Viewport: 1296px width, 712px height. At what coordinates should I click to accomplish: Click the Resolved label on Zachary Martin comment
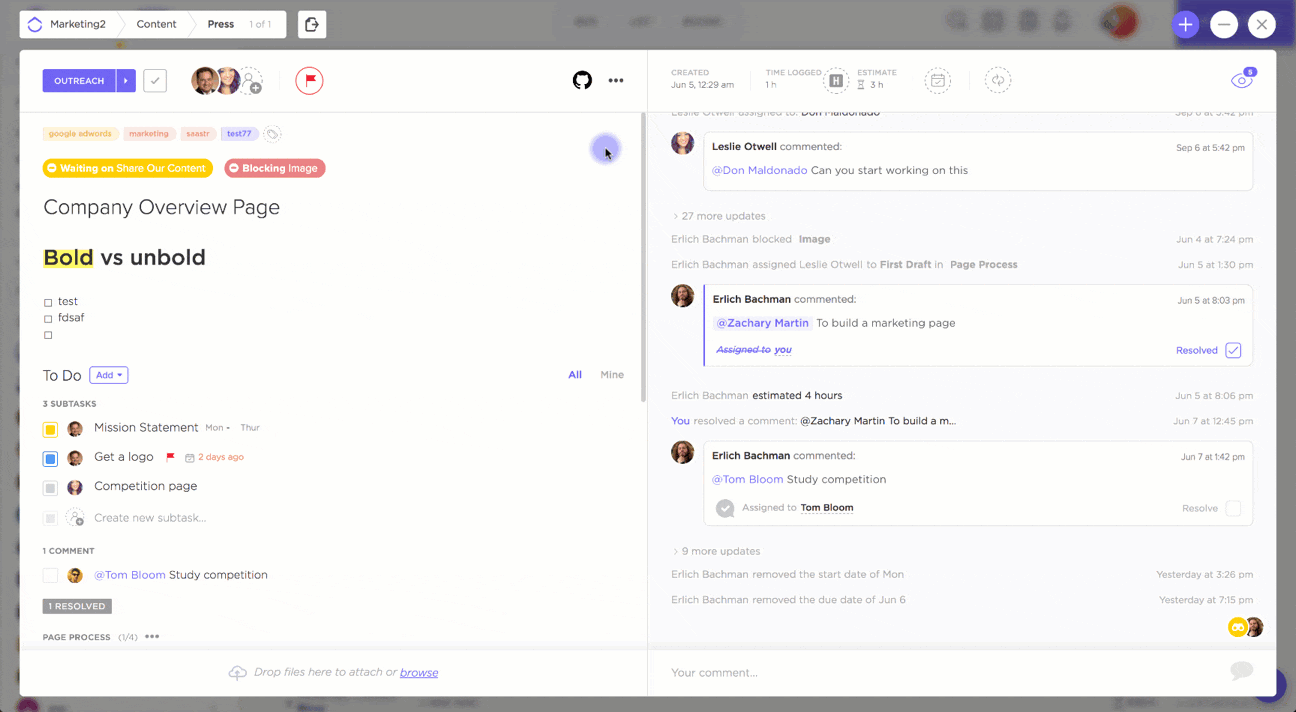point(1197,350)
